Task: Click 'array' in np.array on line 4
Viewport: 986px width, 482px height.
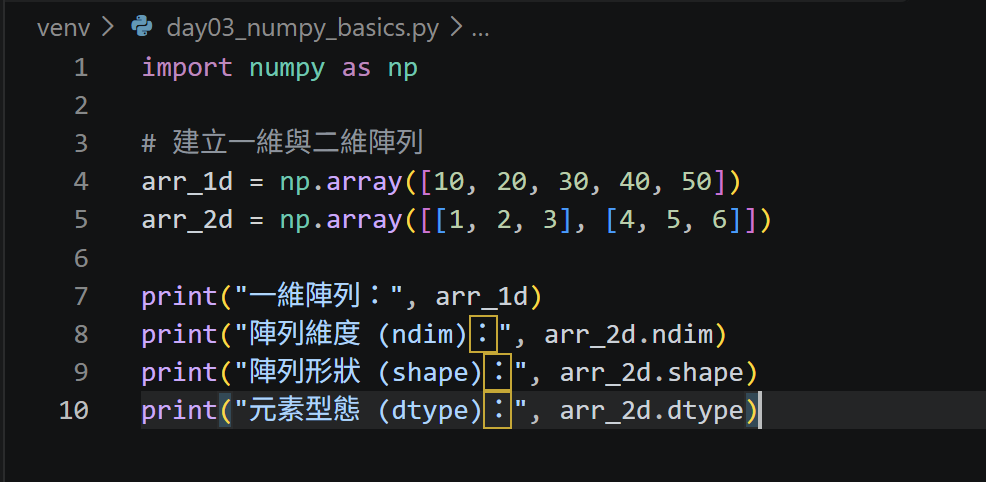Action: click(364, 183)
